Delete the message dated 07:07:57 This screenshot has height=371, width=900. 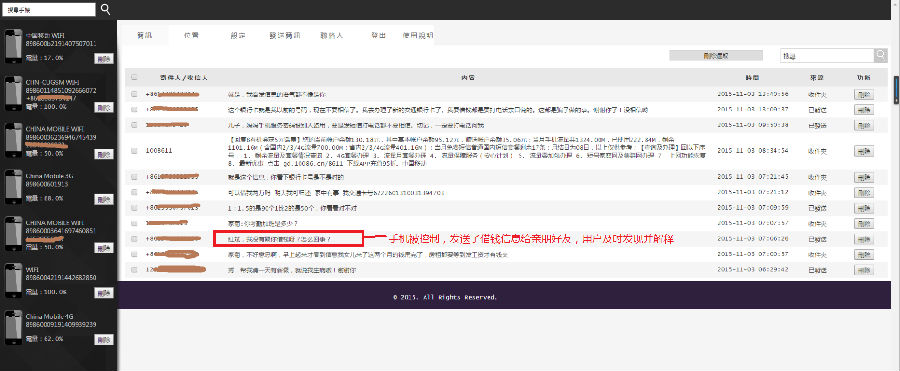pyautogui.click(x=864, y=223)
